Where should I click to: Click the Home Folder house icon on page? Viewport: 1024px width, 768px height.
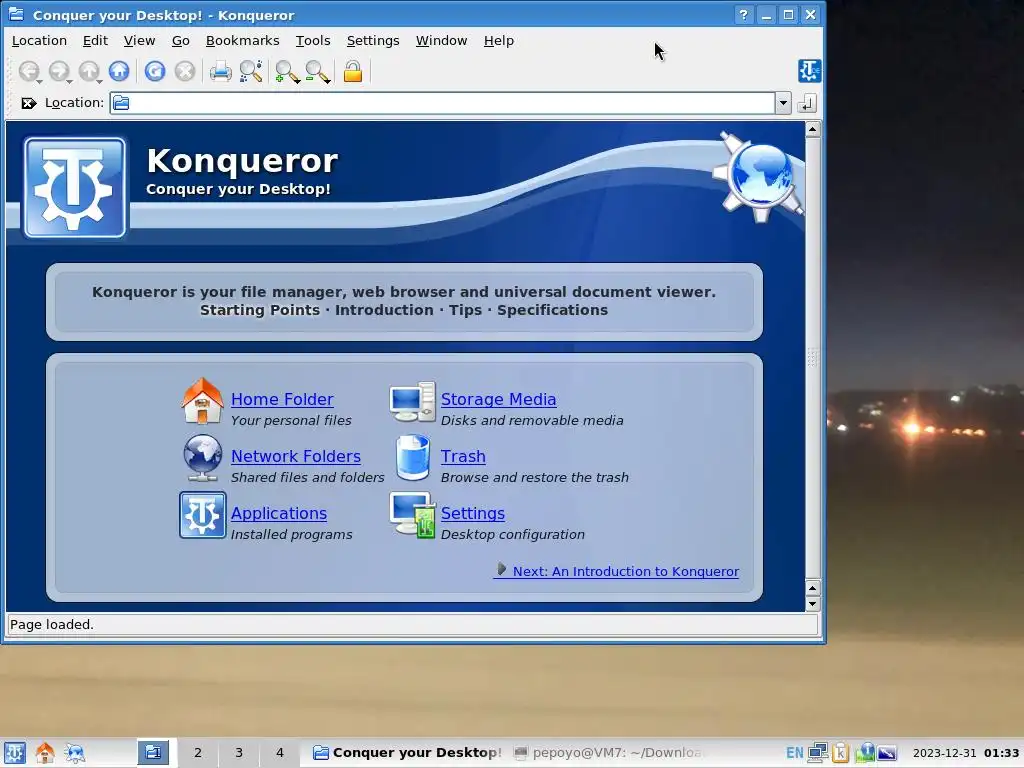(202, 401)
